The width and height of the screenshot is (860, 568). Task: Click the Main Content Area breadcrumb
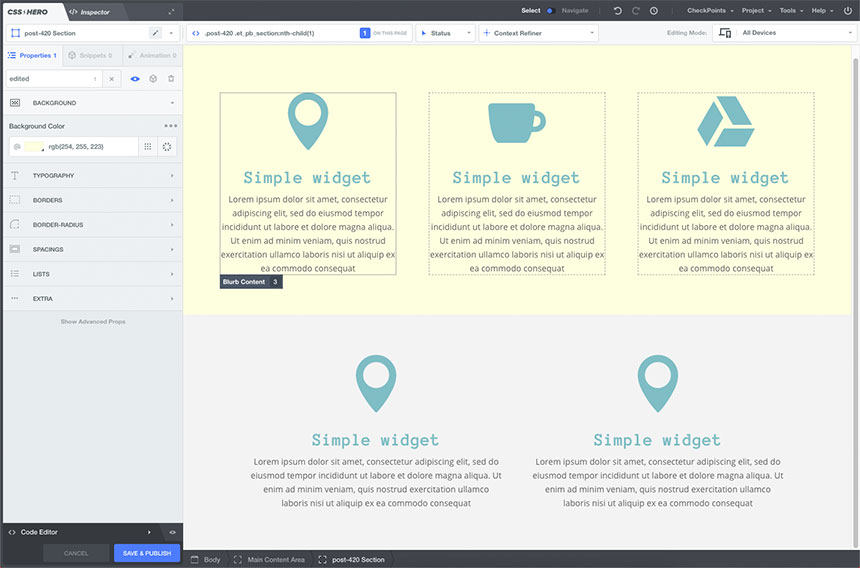[270, 559]
